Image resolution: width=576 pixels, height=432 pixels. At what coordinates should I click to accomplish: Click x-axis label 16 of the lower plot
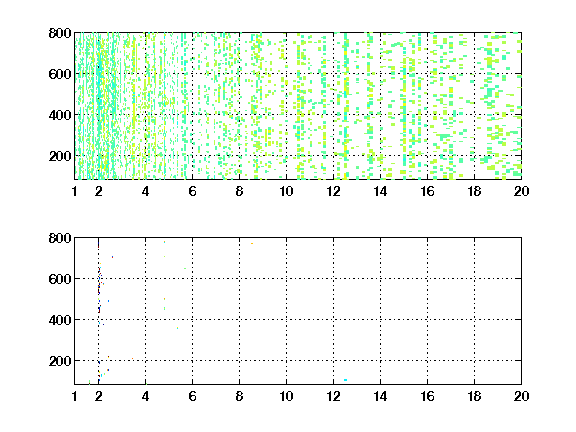coord(427,396)
